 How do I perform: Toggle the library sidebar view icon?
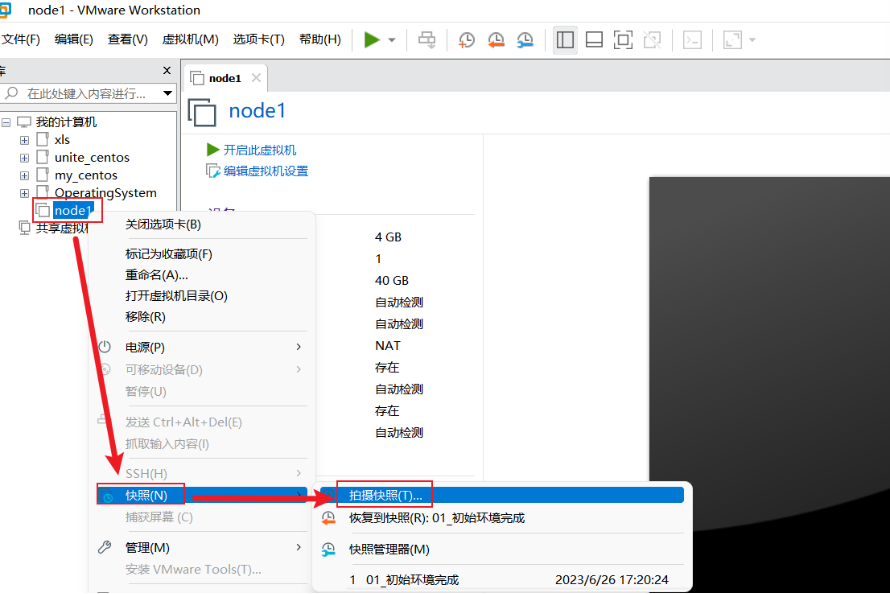point(565,40)
